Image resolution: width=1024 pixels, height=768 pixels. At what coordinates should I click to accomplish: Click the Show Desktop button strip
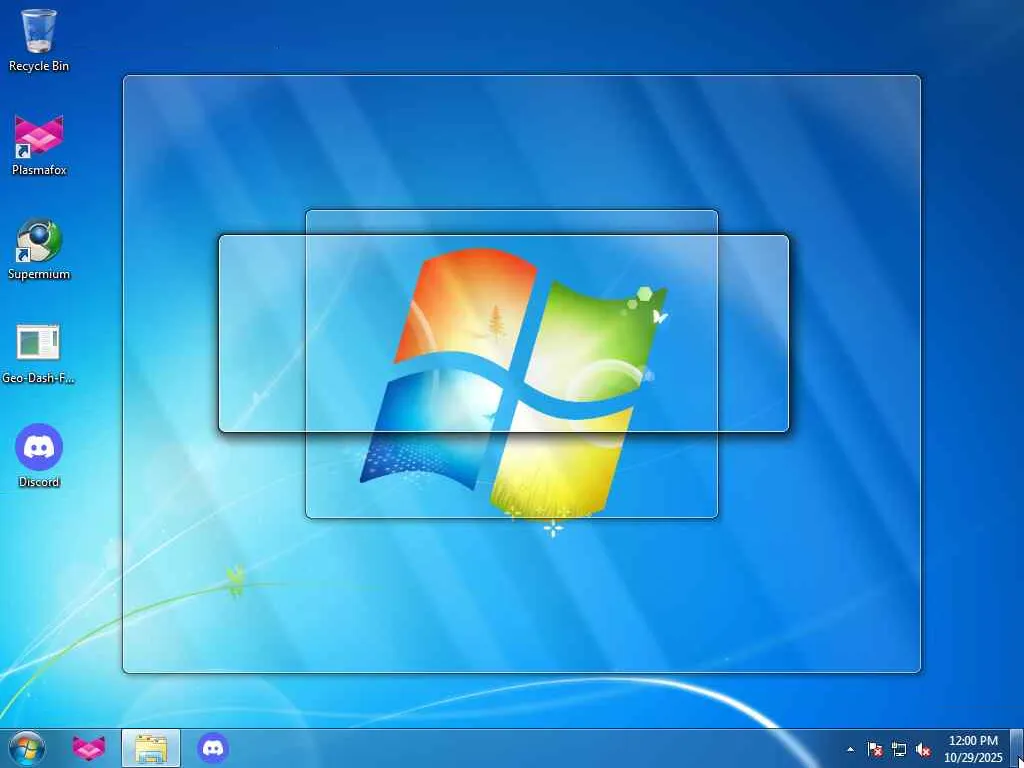(x=1017, y=748)
